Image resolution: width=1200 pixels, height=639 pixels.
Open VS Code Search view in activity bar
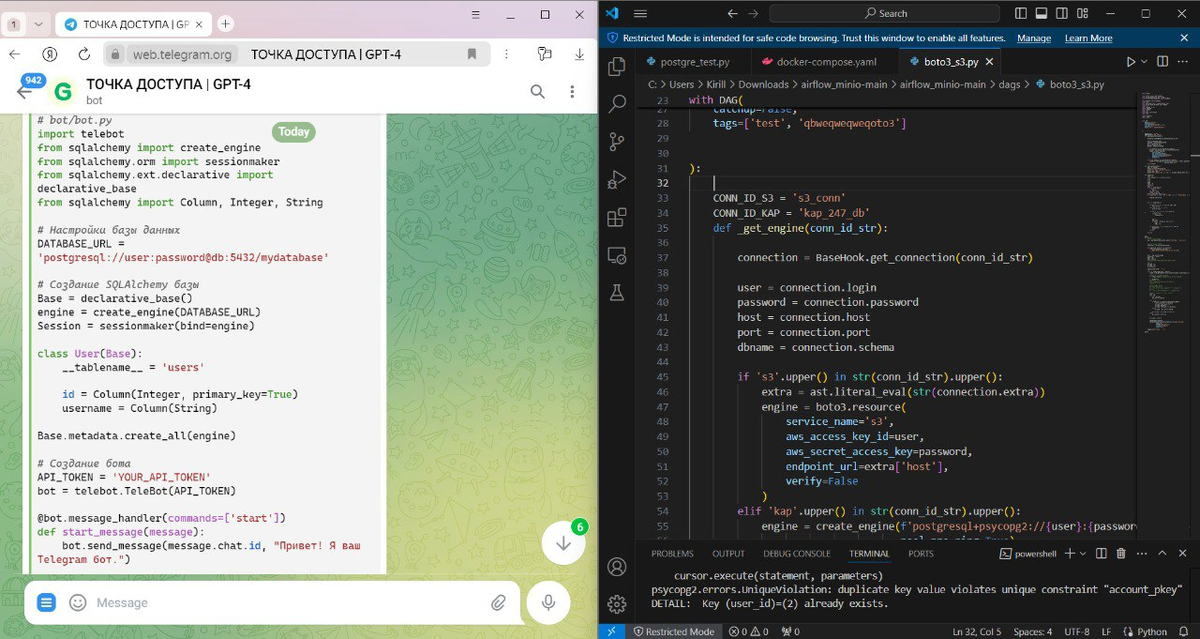coord(617,103)
